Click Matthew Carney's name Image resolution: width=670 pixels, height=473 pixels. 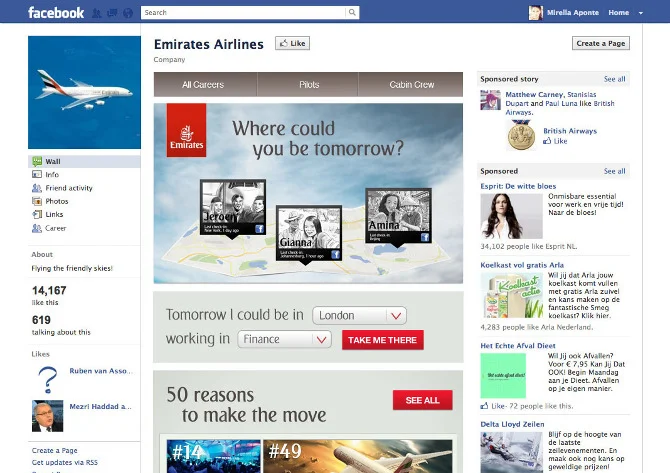point(534,94)
